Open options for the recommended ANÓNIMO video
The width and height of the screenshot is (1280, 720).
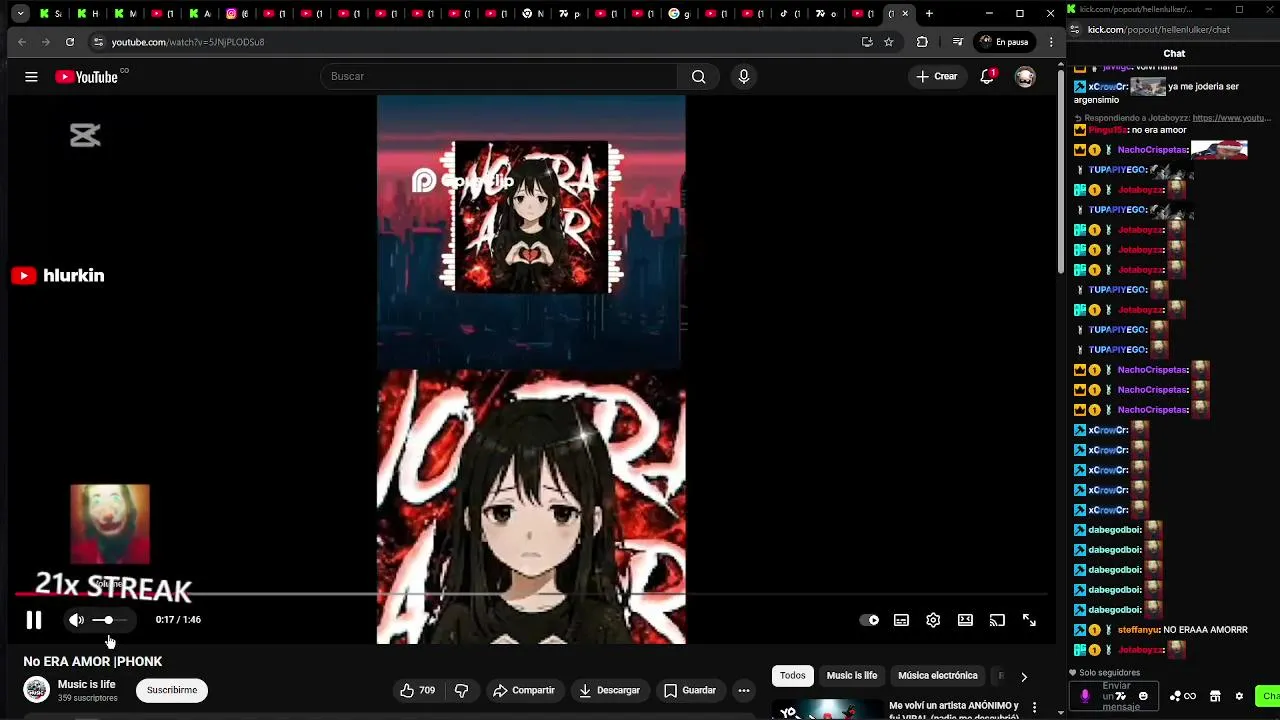[1034, 709]
